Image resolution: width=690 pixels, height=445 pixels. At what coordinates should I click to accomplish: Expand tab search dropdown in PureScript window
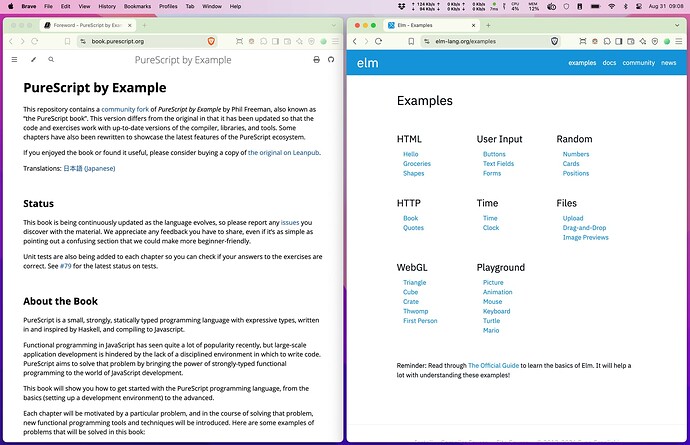pos(334,25)
